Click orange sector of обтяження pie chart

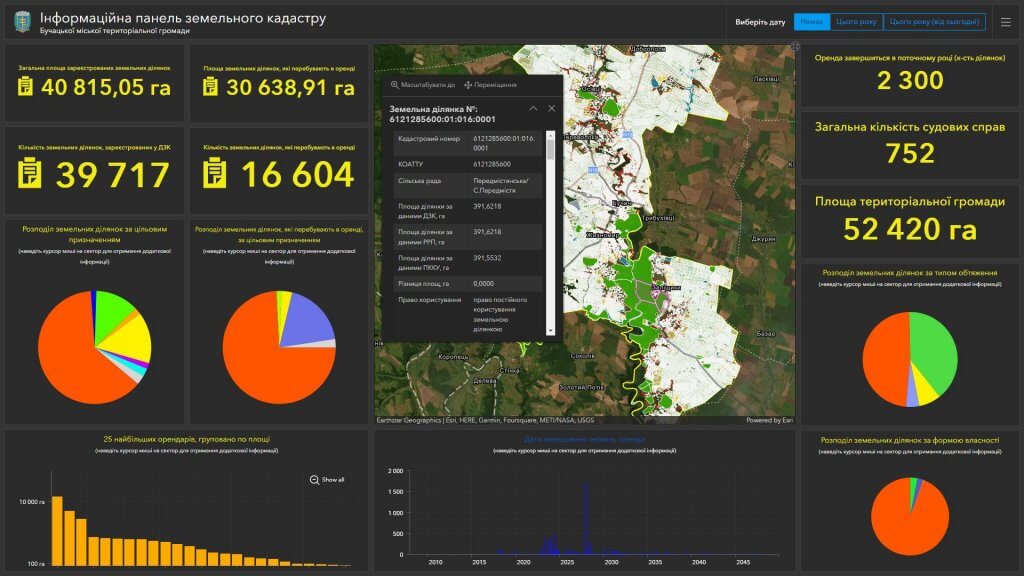click(x=885, y=358)
